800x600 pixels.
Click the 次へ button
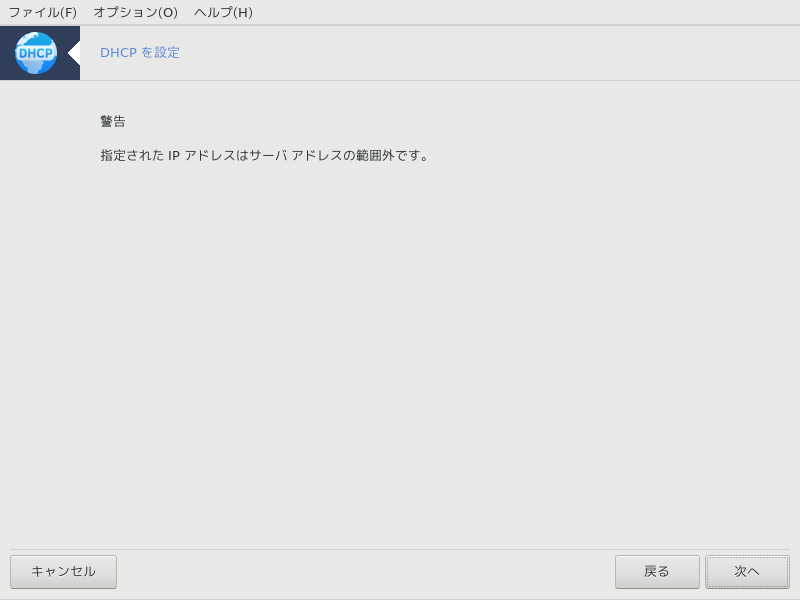pos(747,572)
